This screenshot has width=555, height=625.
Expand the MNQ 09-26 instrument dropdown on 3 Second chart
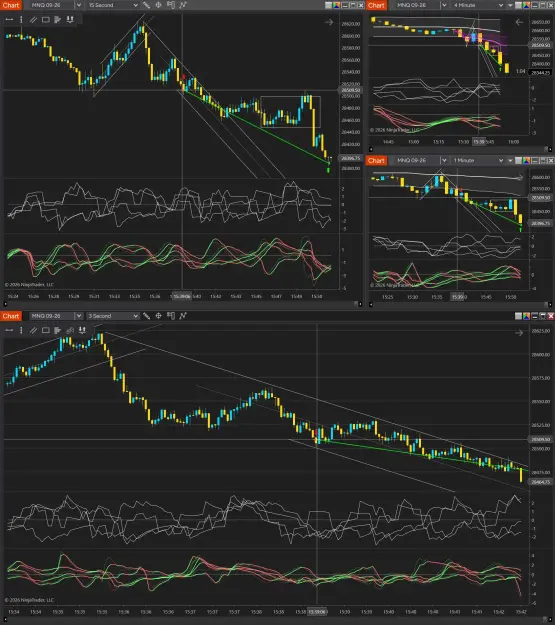(x=79, y=316)
